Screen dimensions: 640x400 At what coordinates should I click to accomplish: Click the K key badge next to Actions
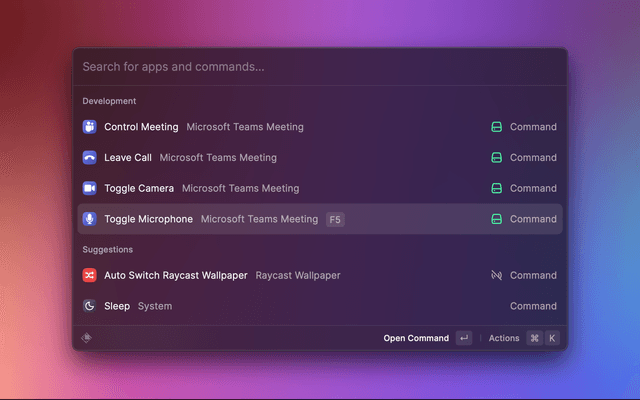tap(551, 338)
